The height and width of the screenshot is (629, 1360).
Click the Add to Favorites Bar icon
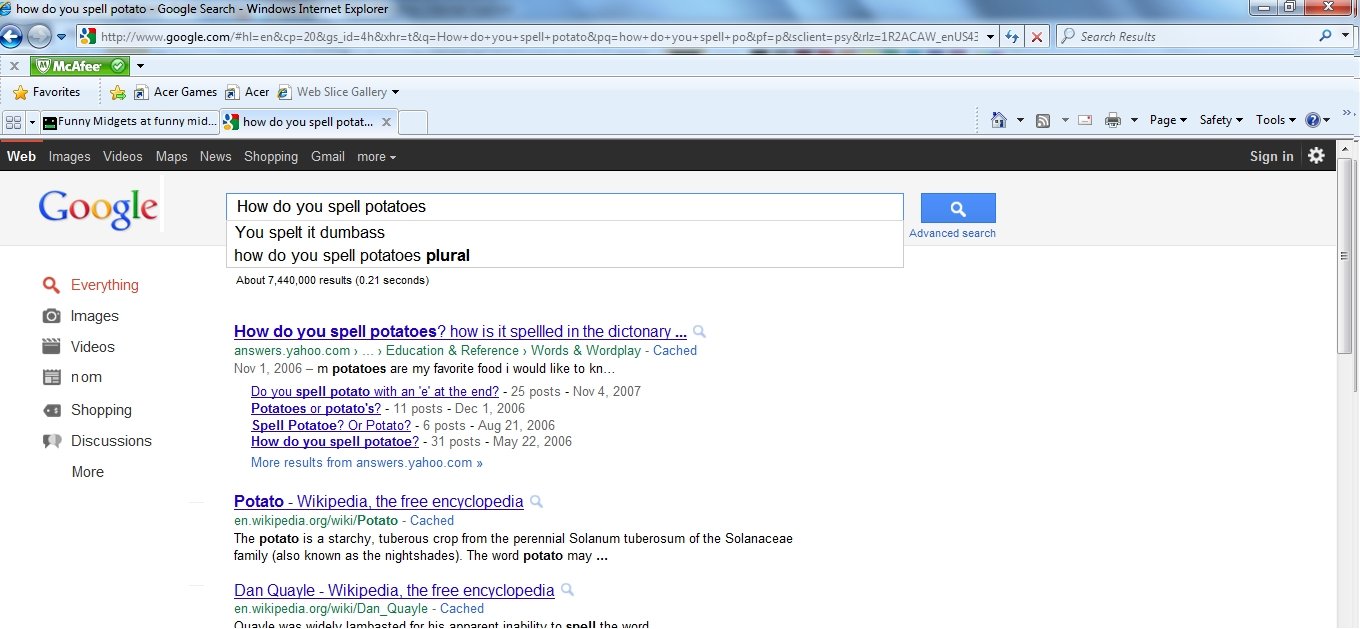(x=118, y=92)
